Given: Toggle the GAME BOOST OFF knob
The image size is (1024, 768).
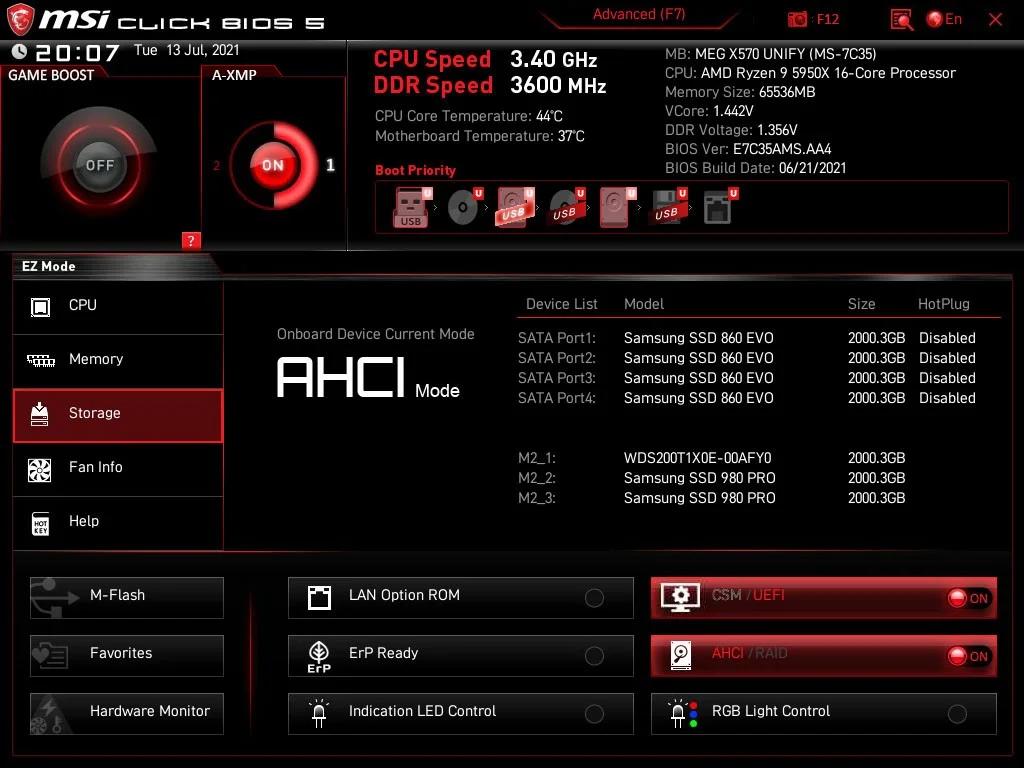Looking at the screenshot, I should (99, 165).
